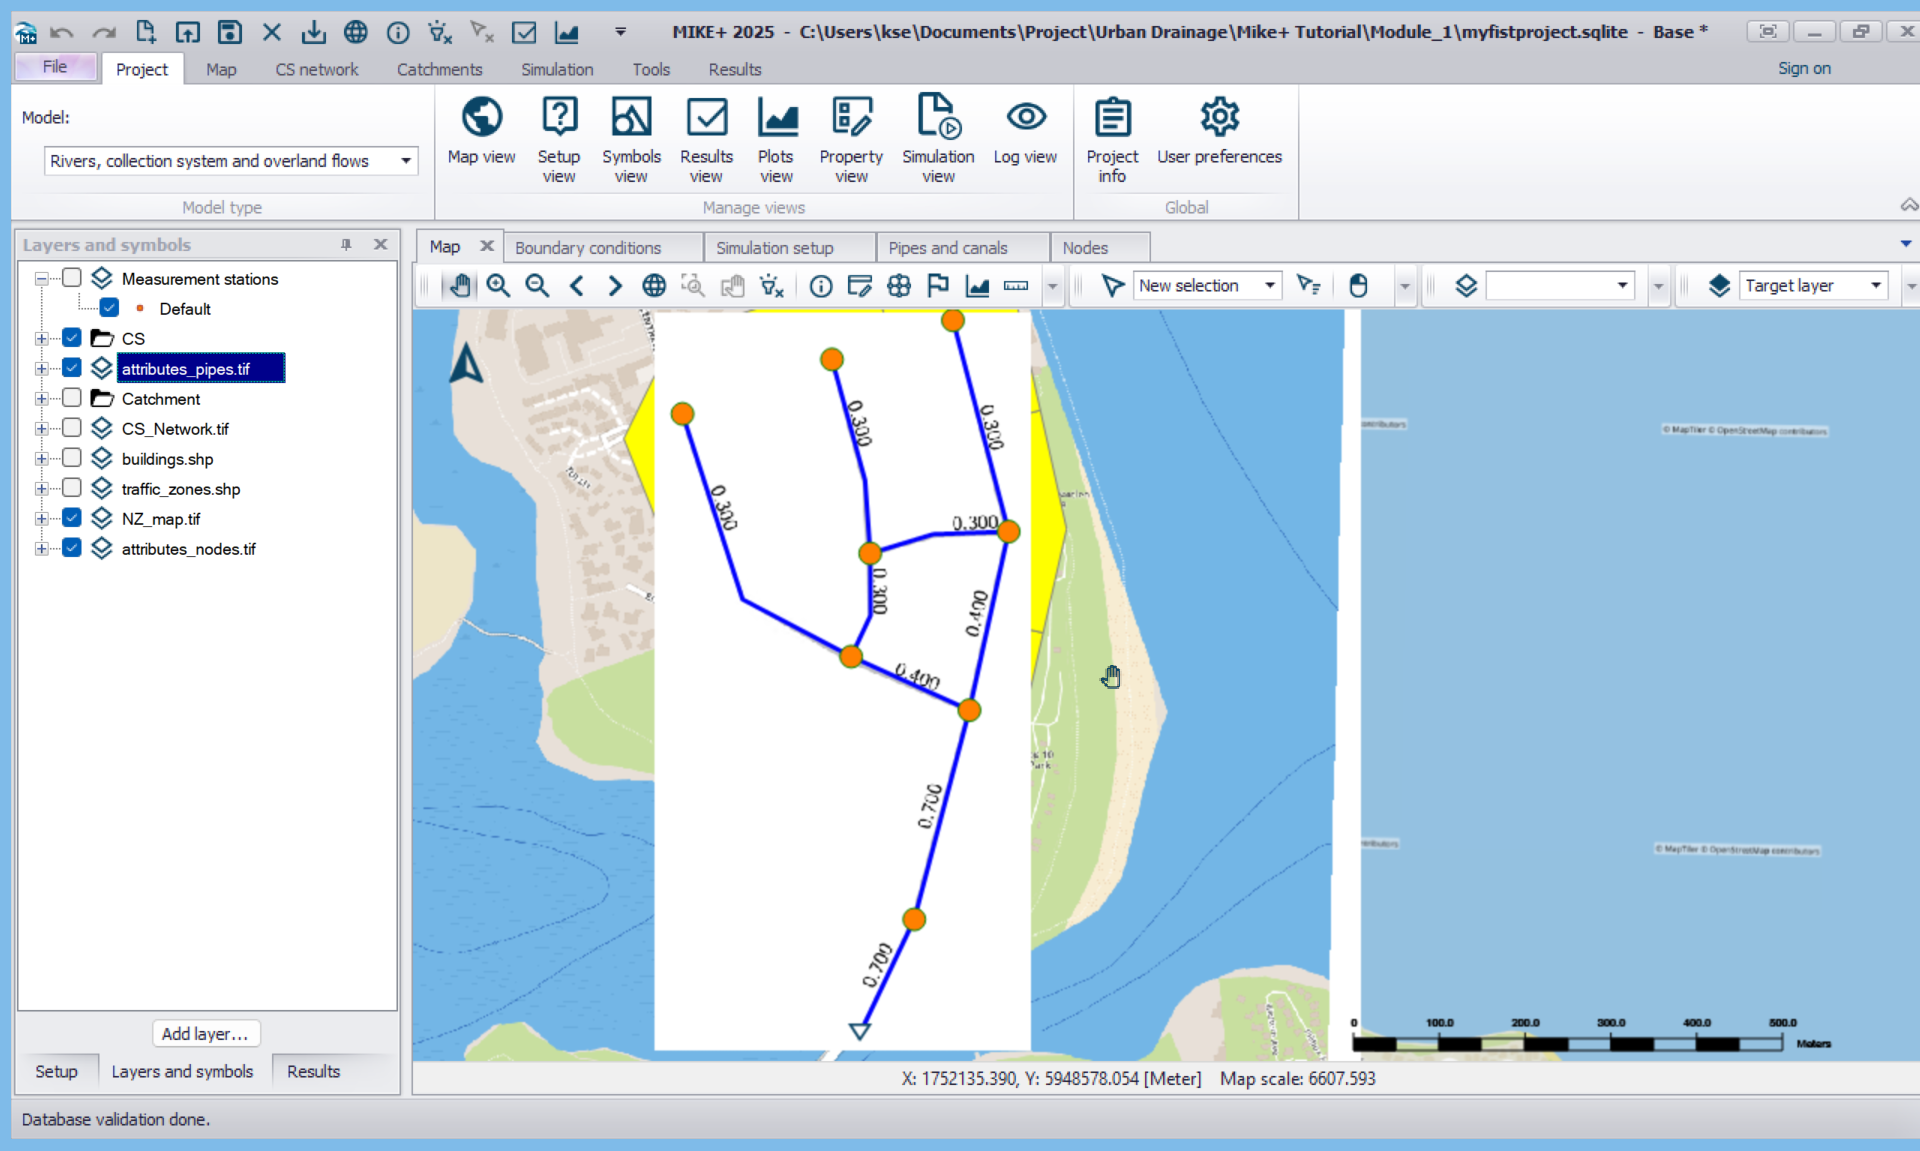
Task: Select the Pan hand tool in map toolbar
Action: pos(459,286)
